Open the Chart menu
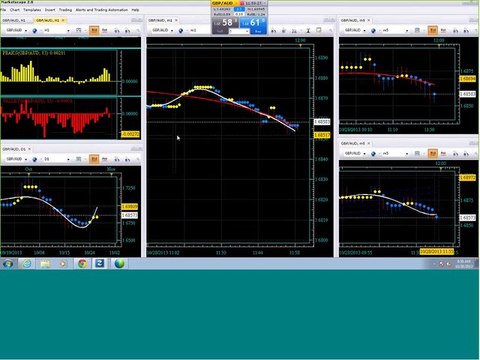The height and width of the screenshot is (360, 480). 15,10
